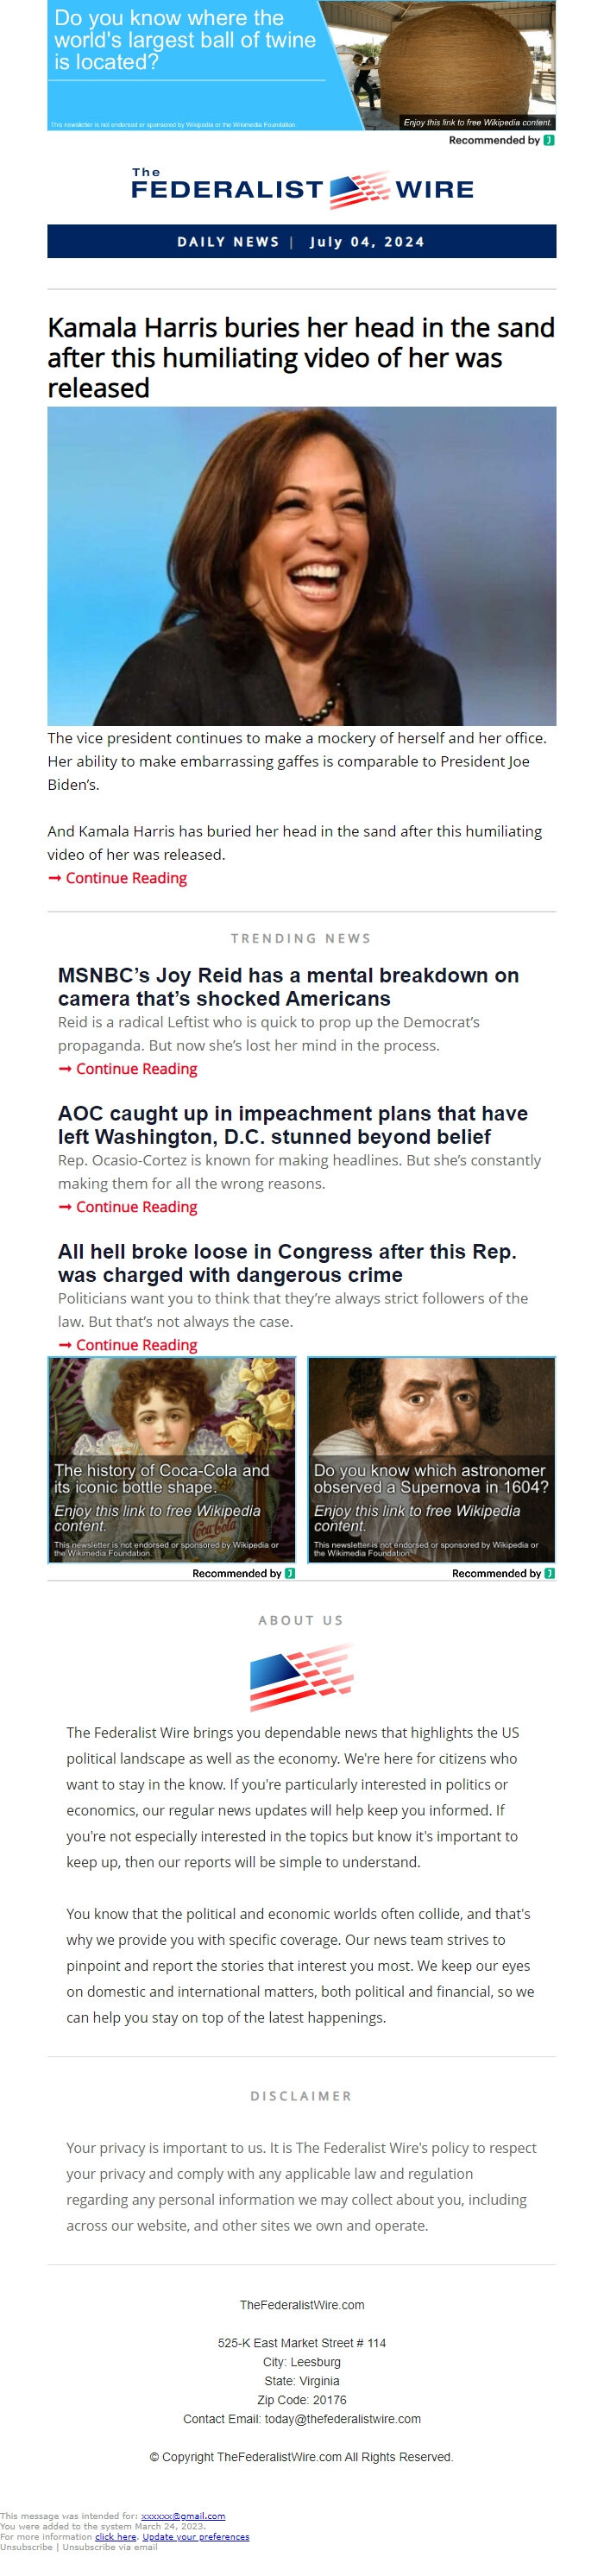The height and width of the screenshot is (2576, 604).
Task: Click the Unsubscribe via email link
Action: 110,2547
